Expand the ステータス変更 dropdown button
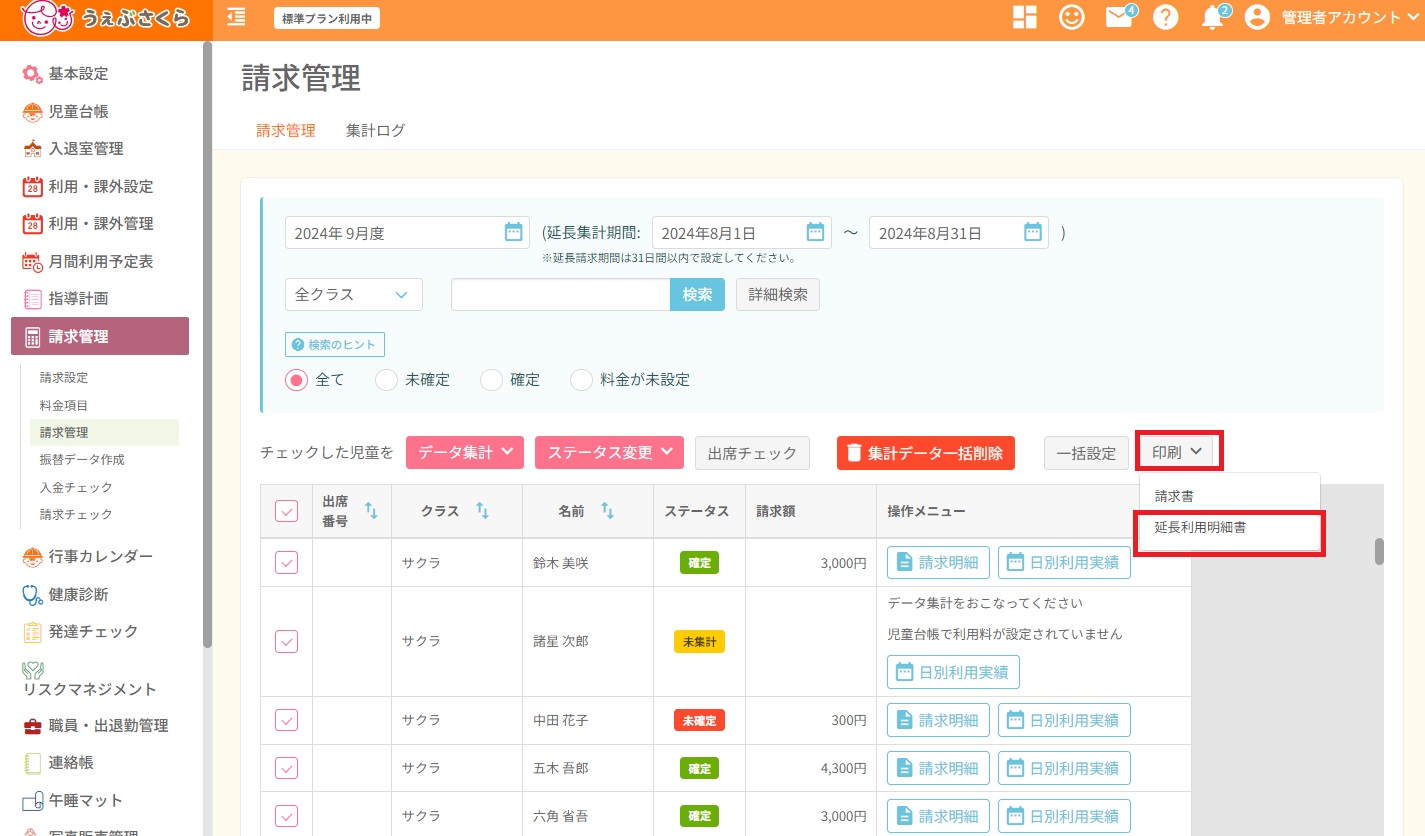This screenshot has width=1425, height=836. pyautogui.click(x=610, y=452)
